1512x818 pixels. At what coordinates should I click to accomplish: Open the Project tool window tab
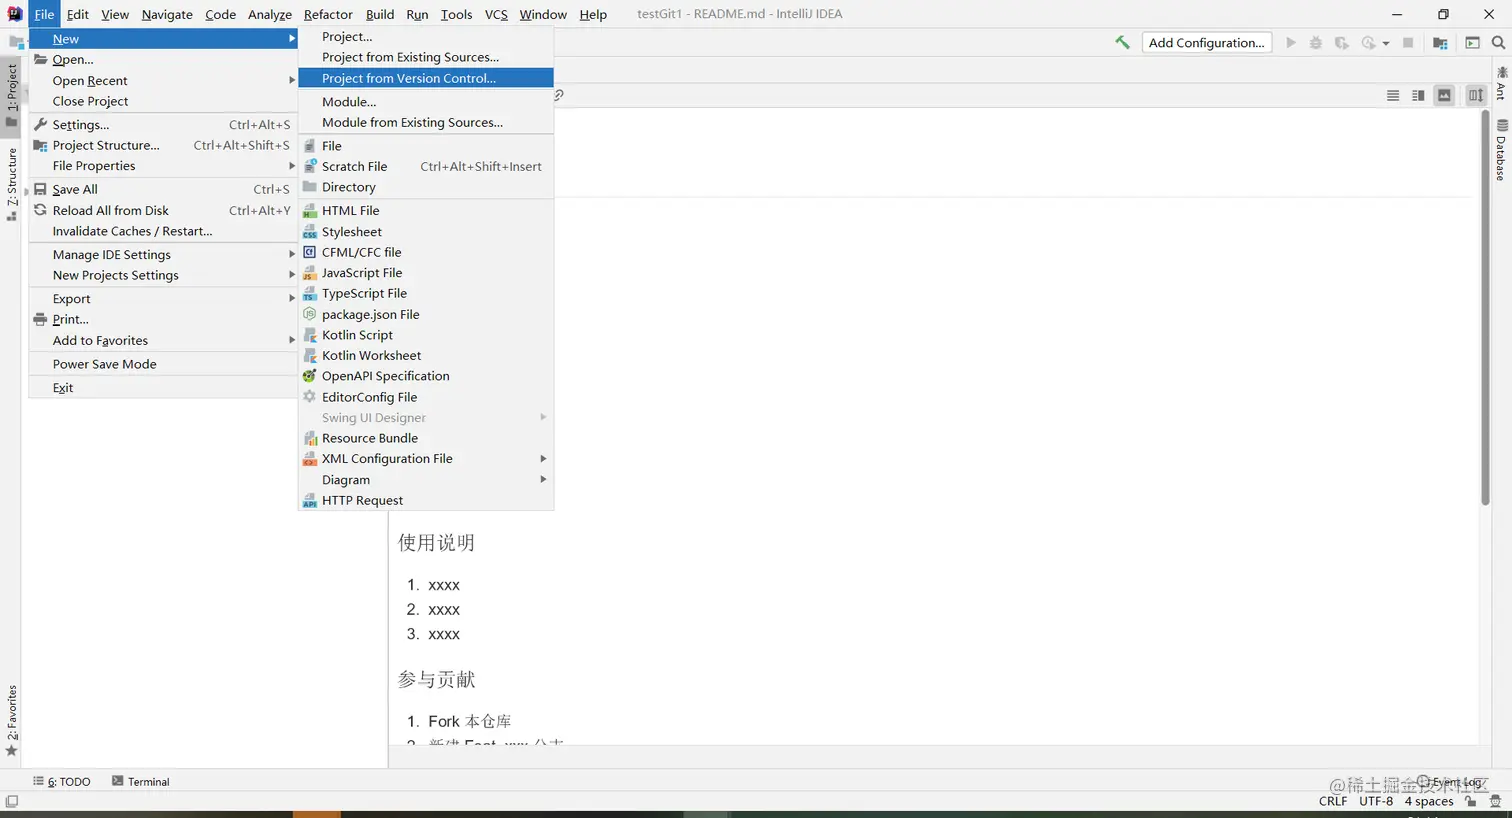pyautogui.click(x=11, y=95)
